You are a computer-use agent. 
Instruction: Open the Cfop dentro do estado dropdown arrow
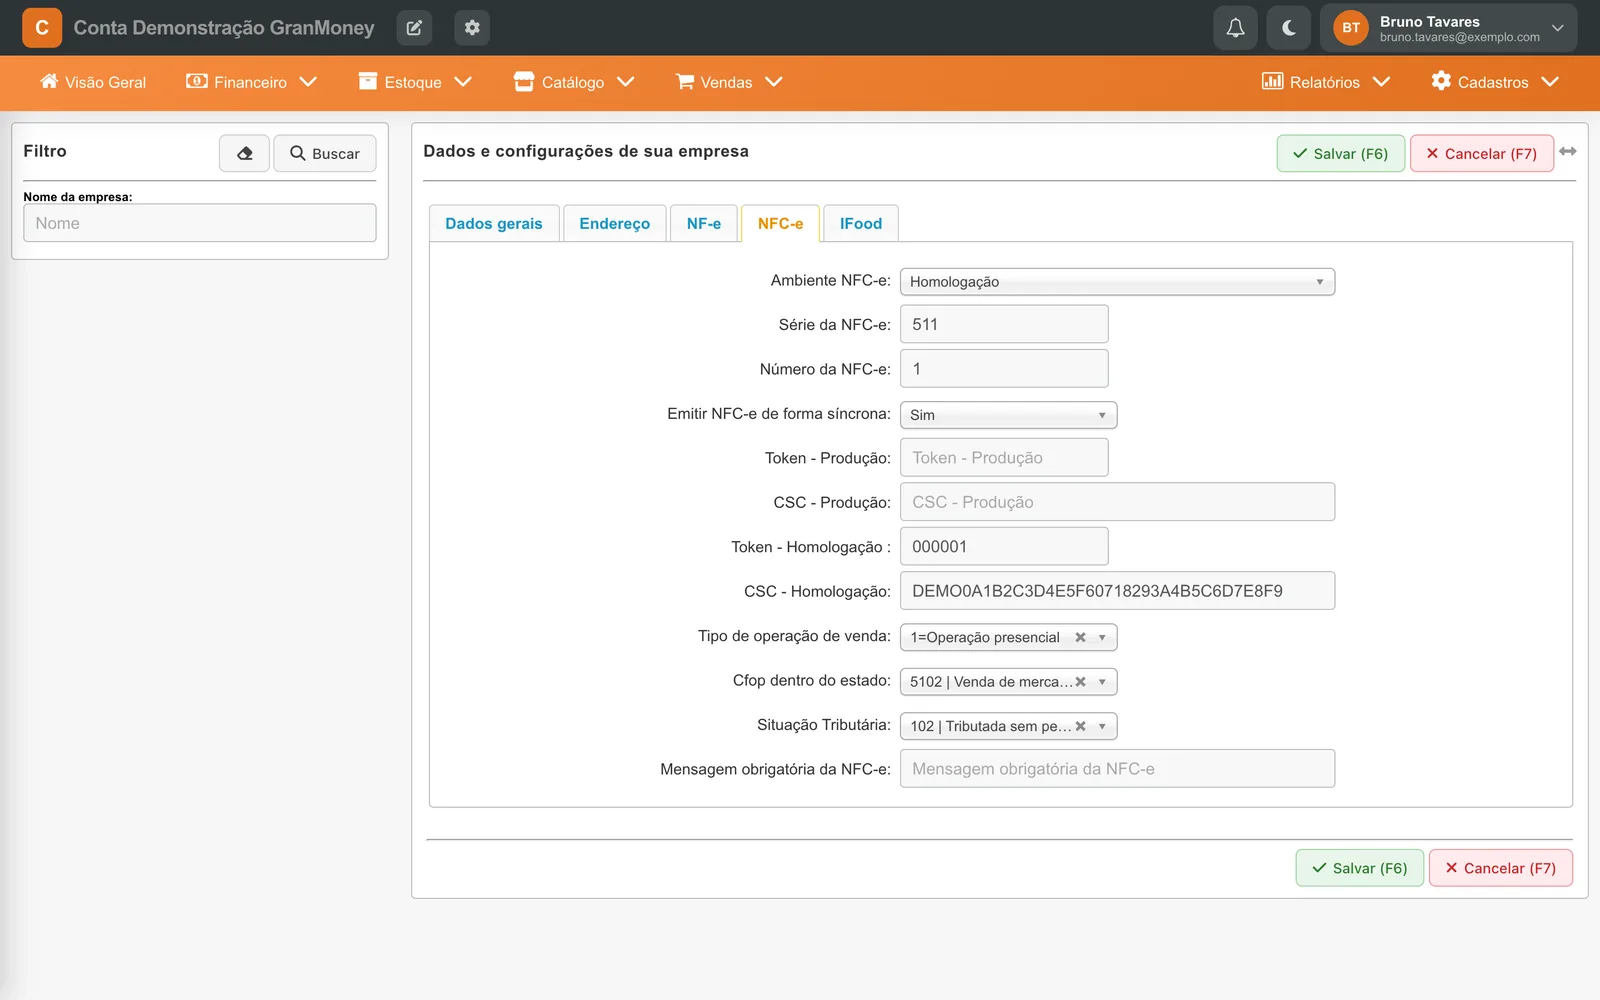coord(1102,682)
